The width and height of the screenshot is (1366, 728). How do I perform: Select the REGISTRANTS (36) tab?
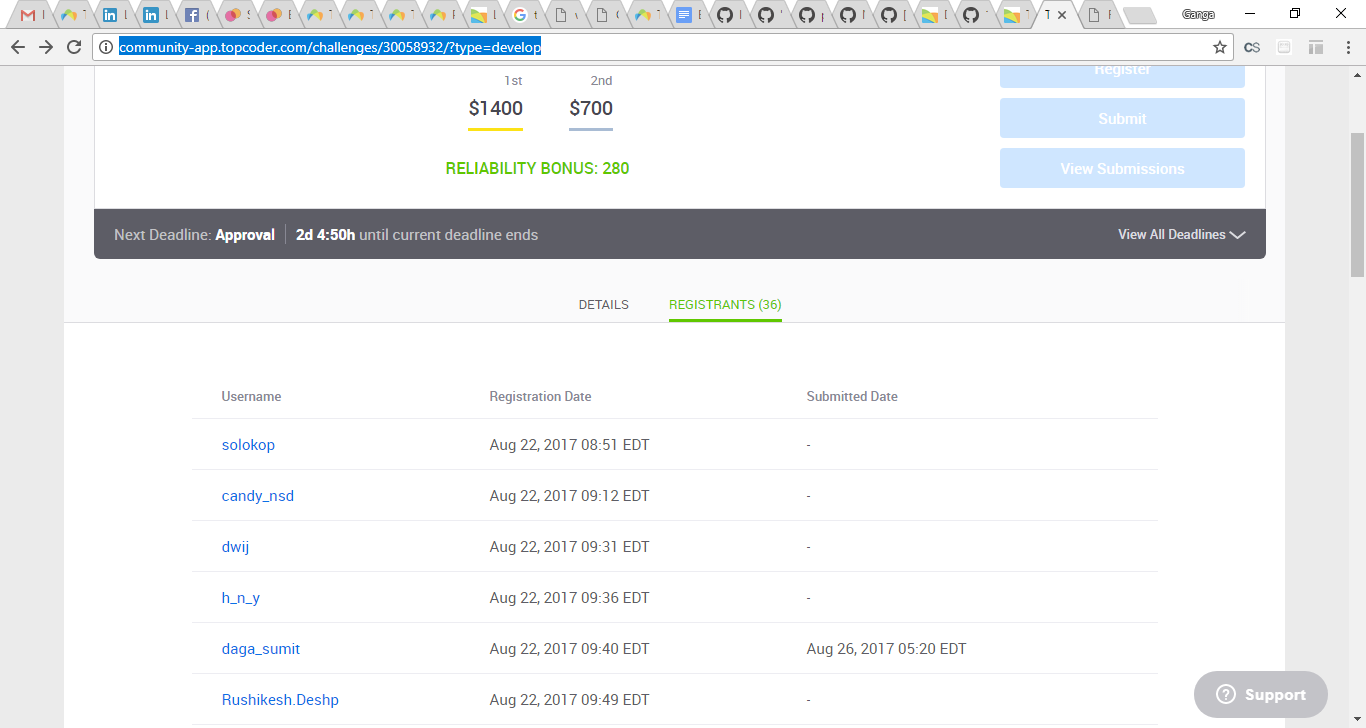(725, 305)
